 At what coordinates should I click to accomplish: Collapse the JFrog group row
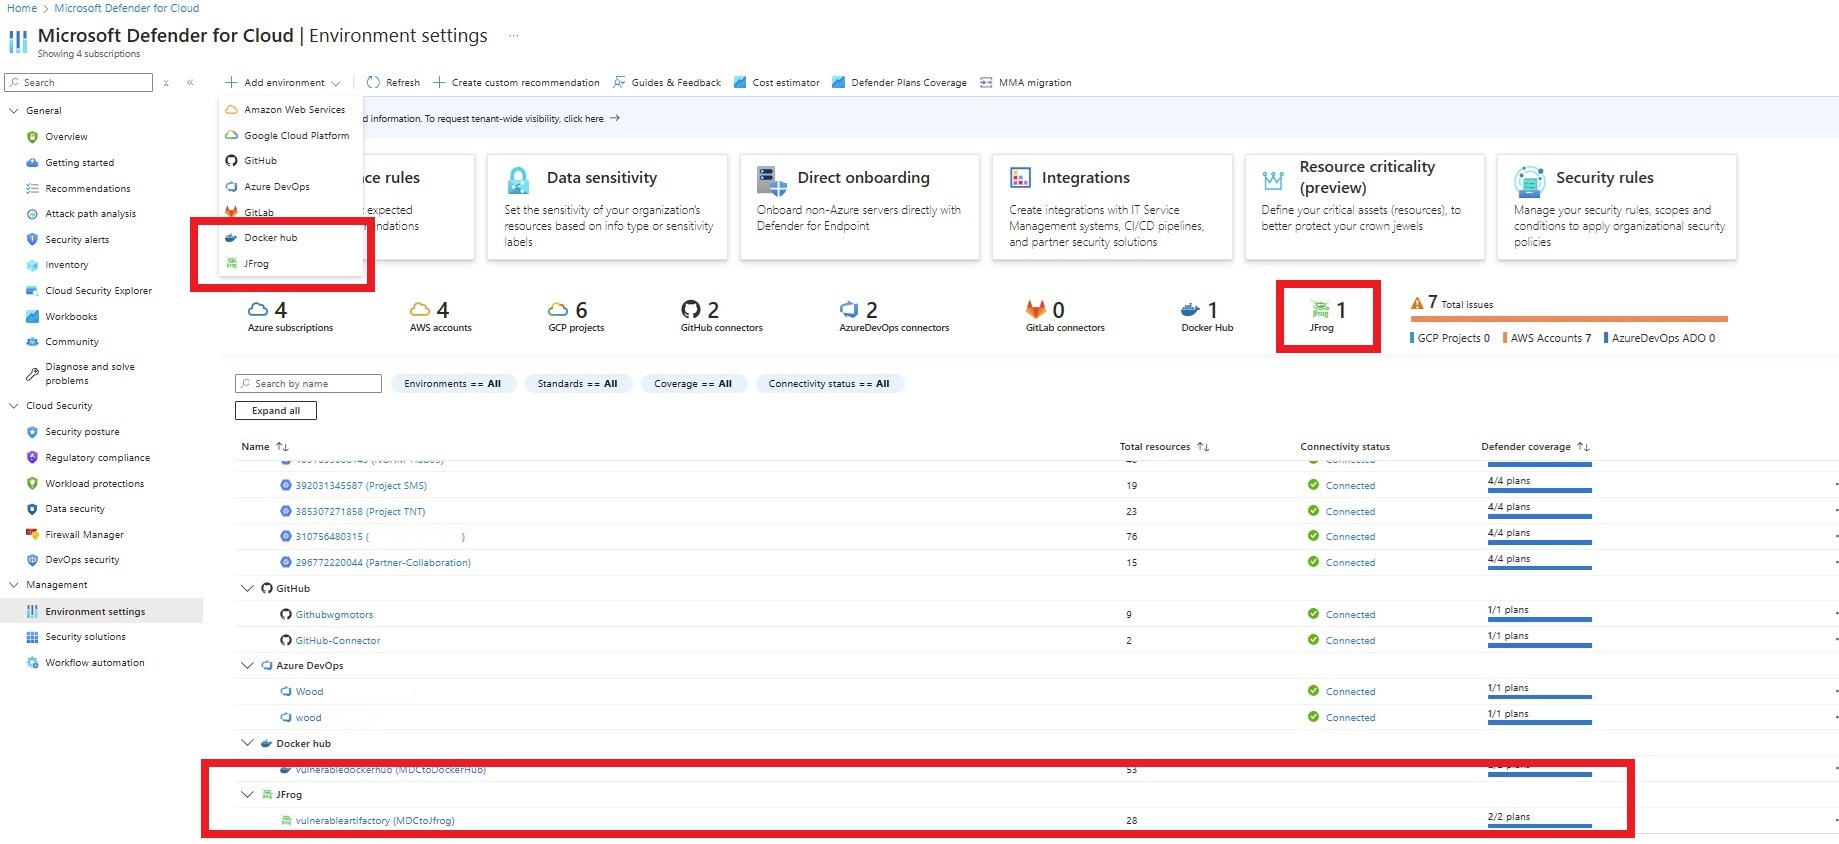coord(247,795)
